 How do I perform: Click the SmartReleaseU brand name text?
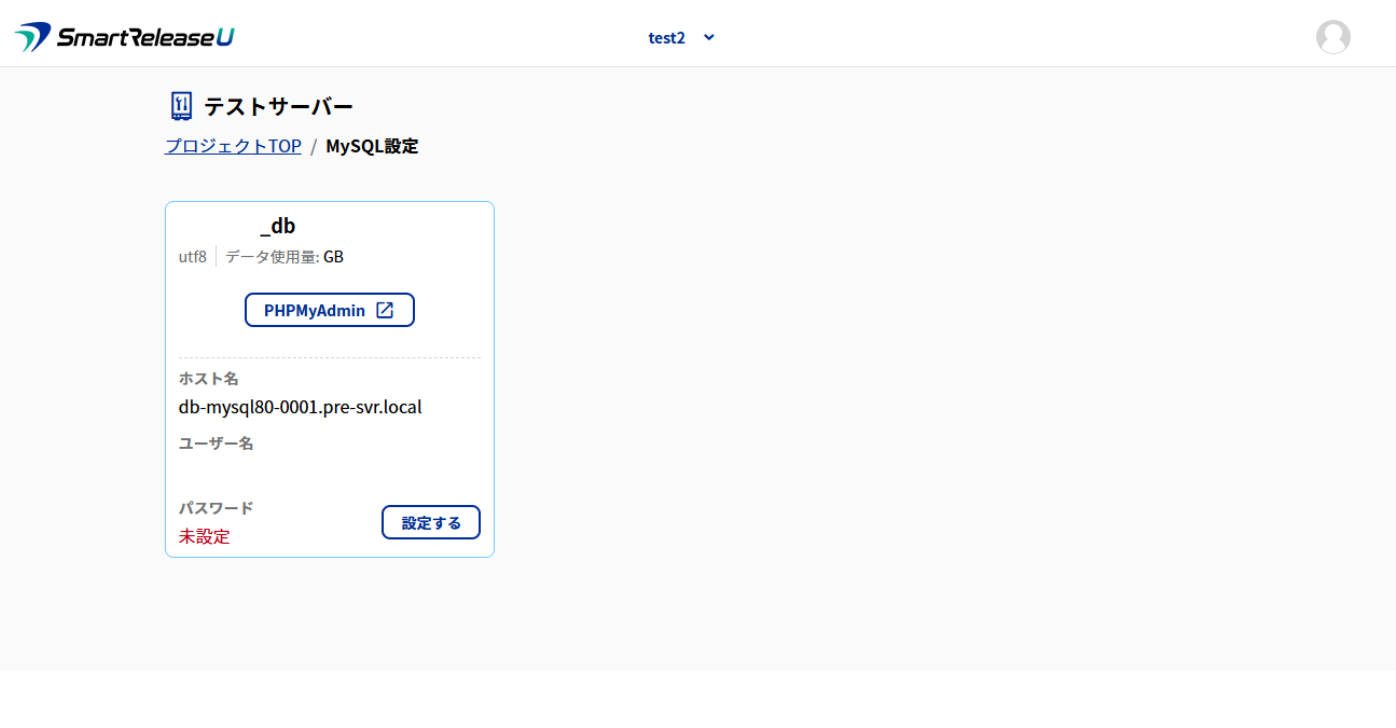(x=145, y=38)
